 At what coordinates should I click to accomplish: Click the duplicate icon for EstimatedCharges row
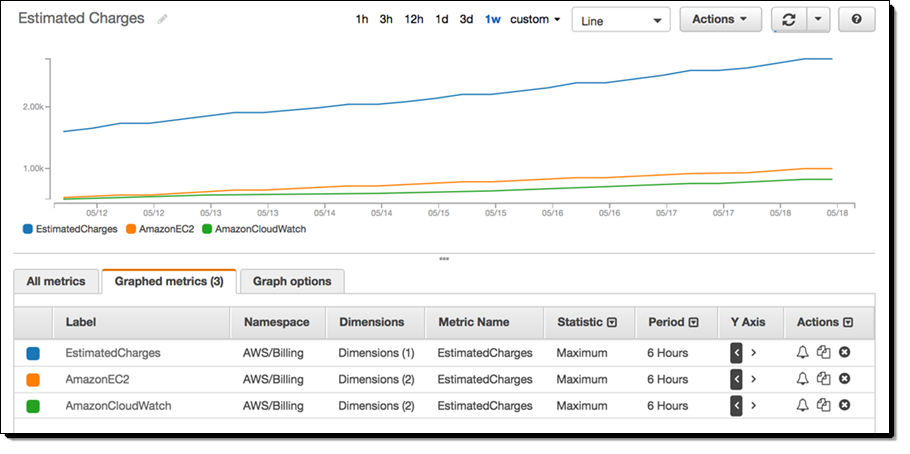click(823, 352)
